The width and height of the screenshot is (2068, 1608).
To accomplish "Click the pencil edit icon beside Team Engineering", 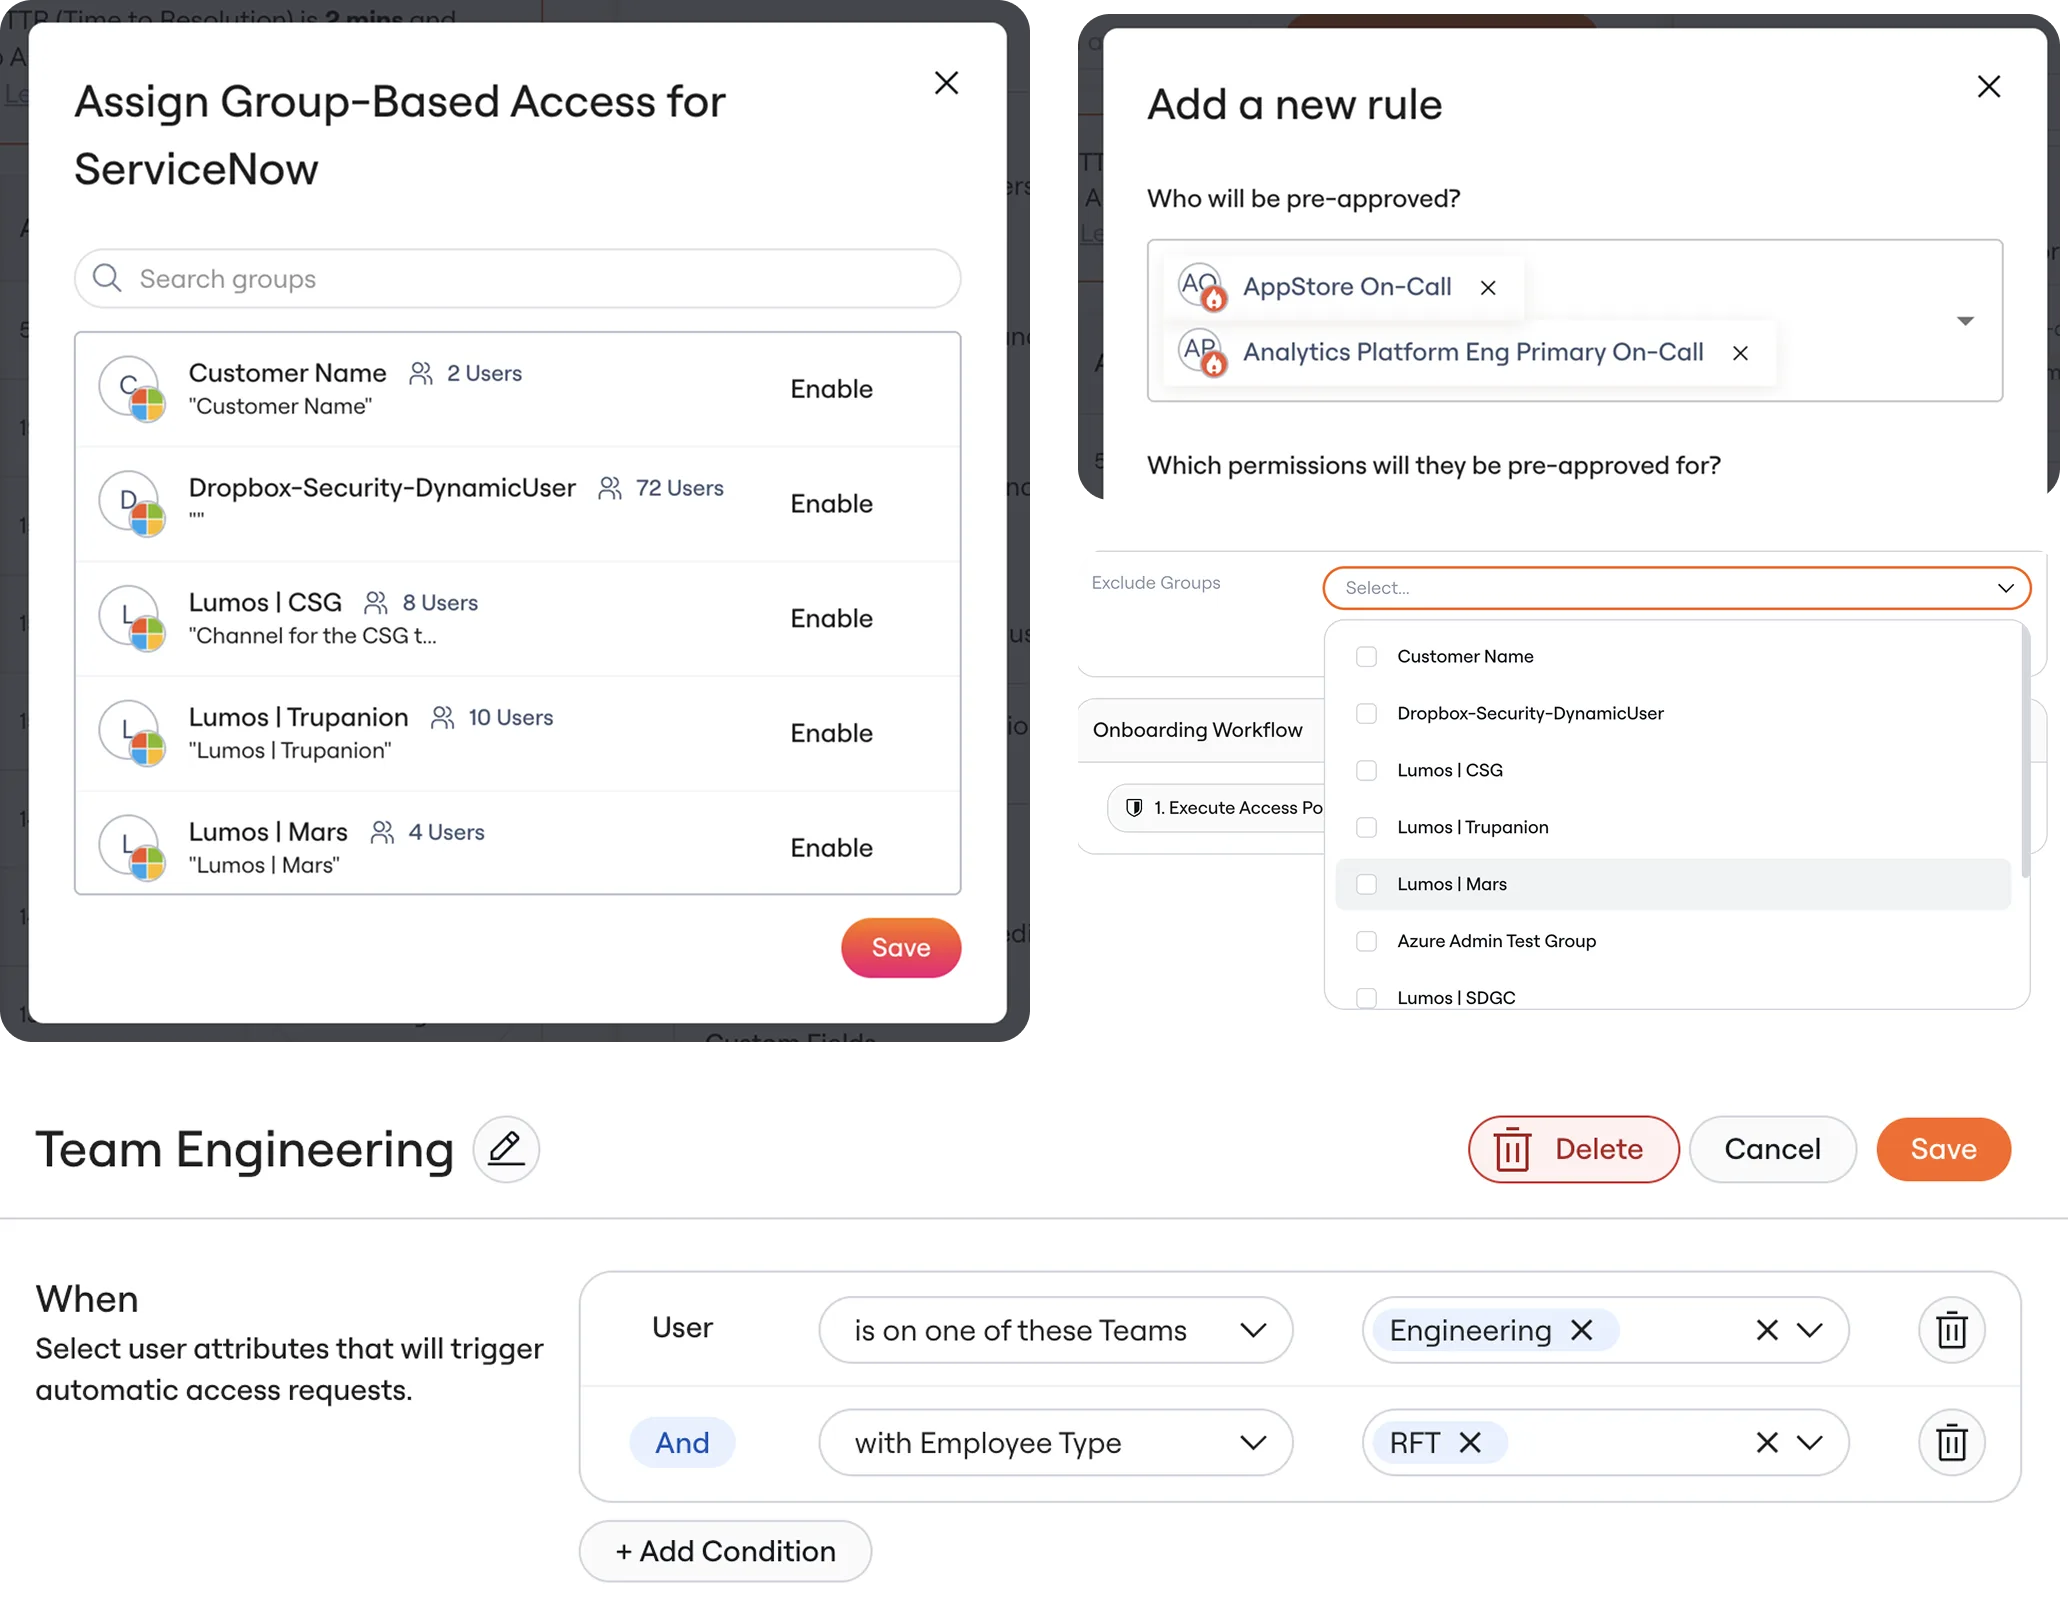I will (506, 1149).
